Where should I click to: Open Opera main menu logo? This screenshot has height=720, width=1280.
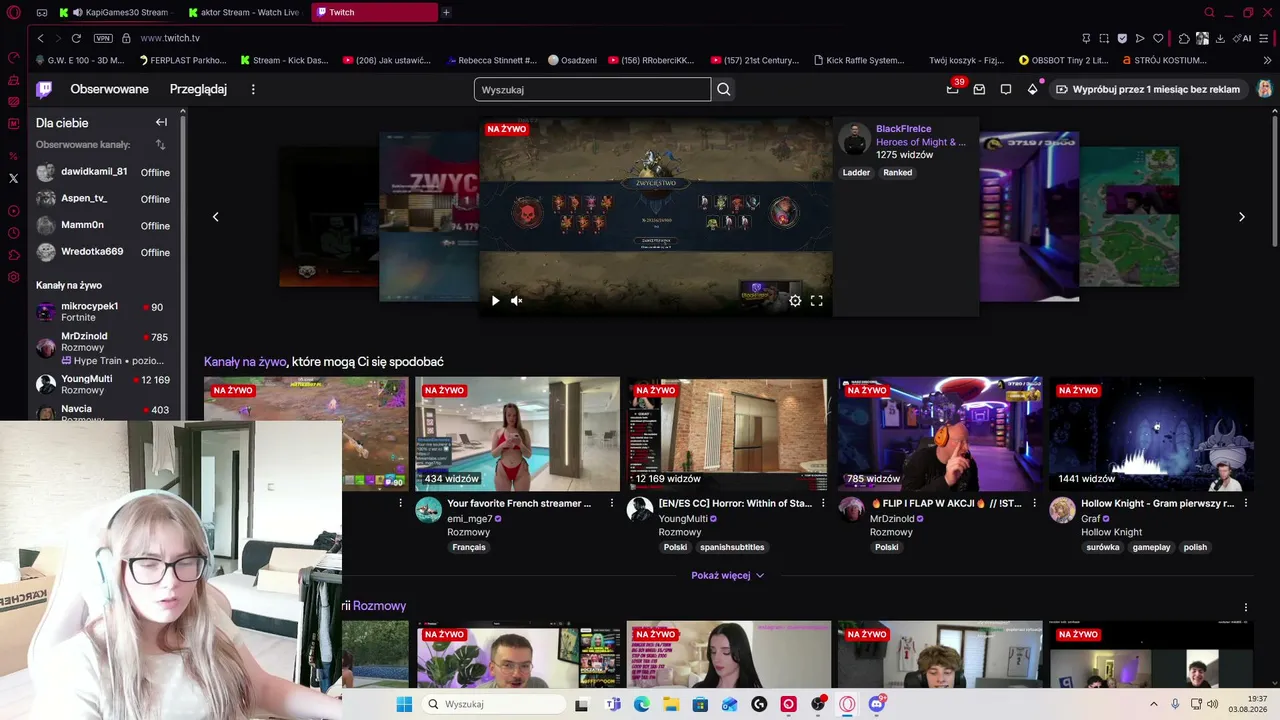13,13
